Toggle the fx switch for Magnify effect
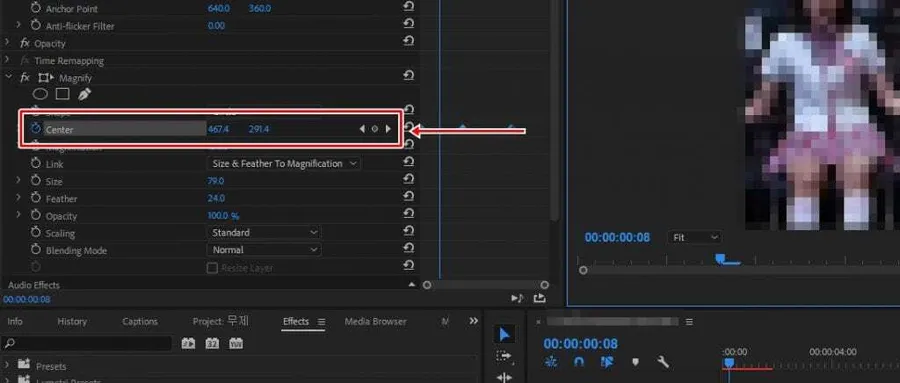900x383 pixels. (25, 78)
